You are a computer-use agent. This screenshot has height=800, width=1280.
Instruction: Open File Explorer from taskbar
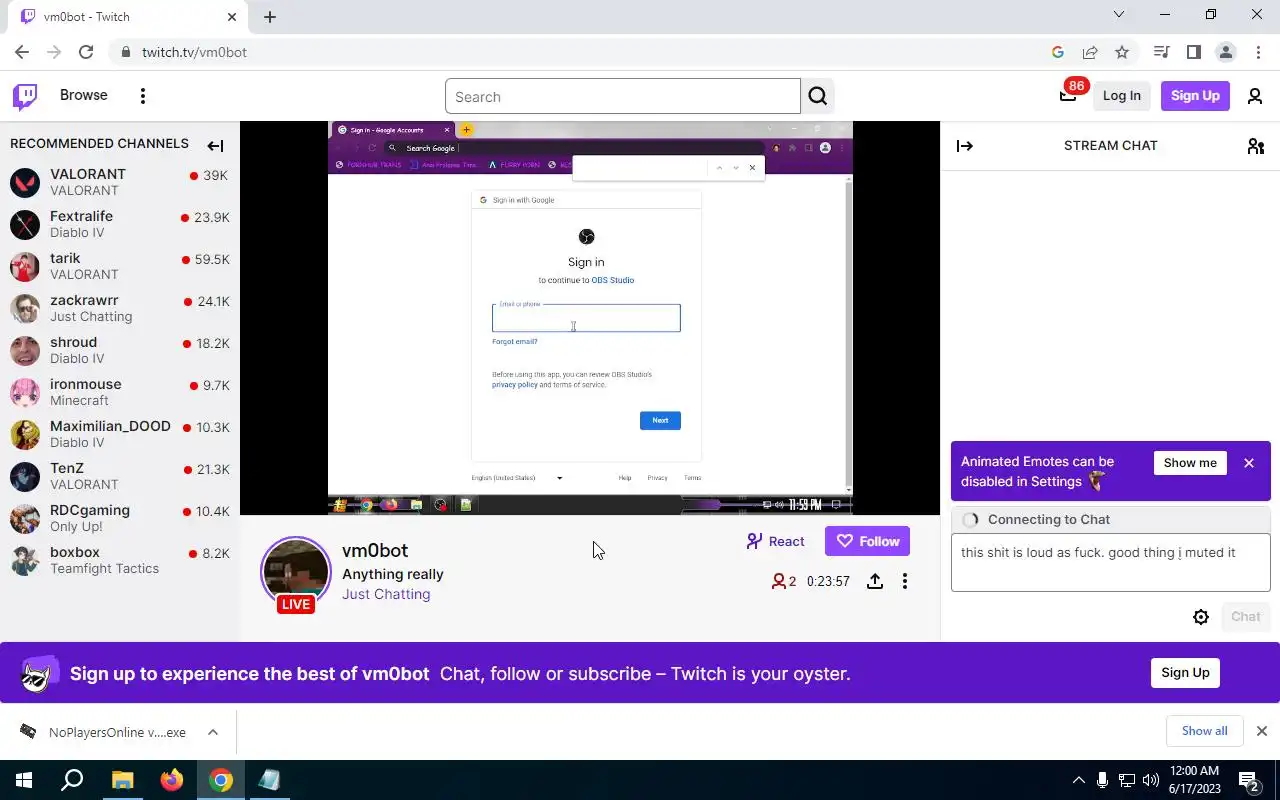pyautogui.click(x=122, y=780)
